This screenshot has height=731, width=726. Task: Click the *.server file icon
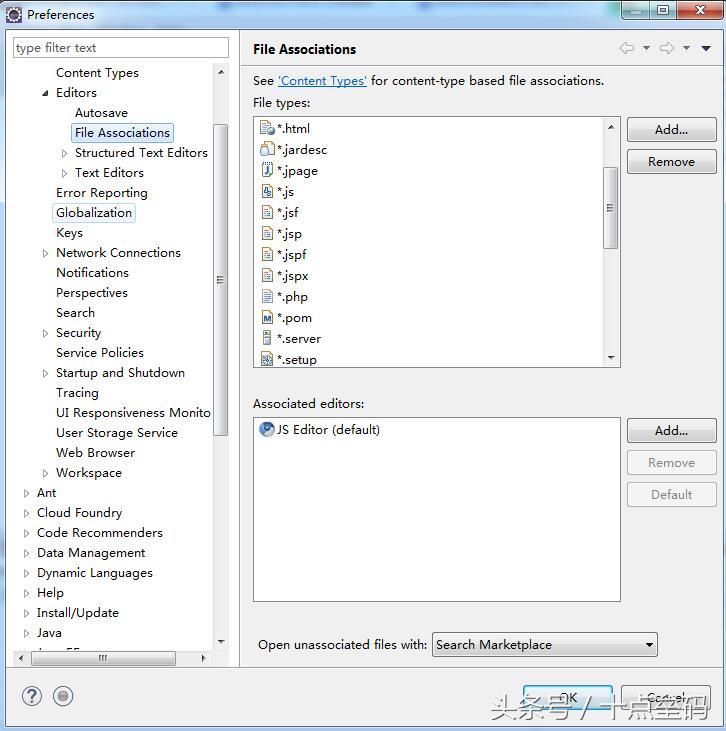click(x=267, y=338)
